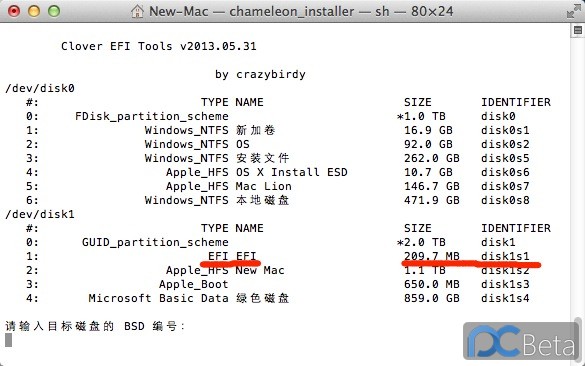585x366 pixels.
Task: Click the red close window button
Action: [14, 11]
